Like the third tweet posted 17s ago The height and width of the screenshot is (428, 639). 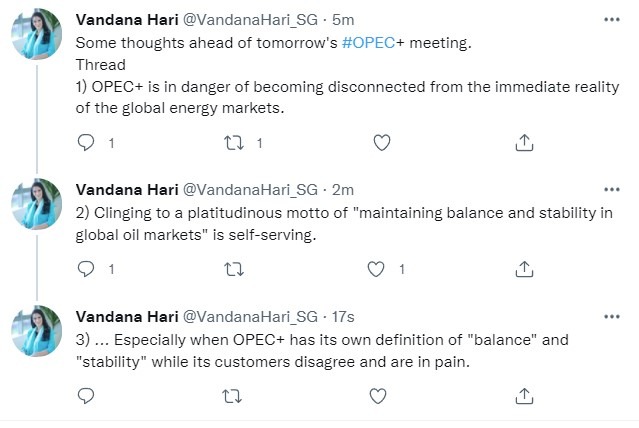pyautogui.click(x=380, y=395)
